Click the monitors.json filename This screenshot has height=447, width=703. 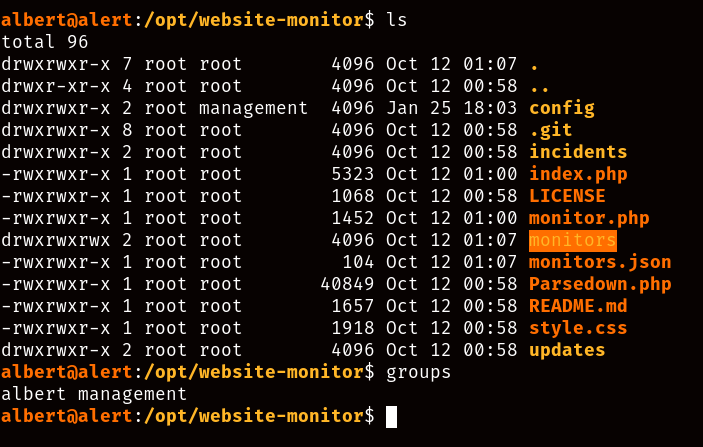coord(600,262)
